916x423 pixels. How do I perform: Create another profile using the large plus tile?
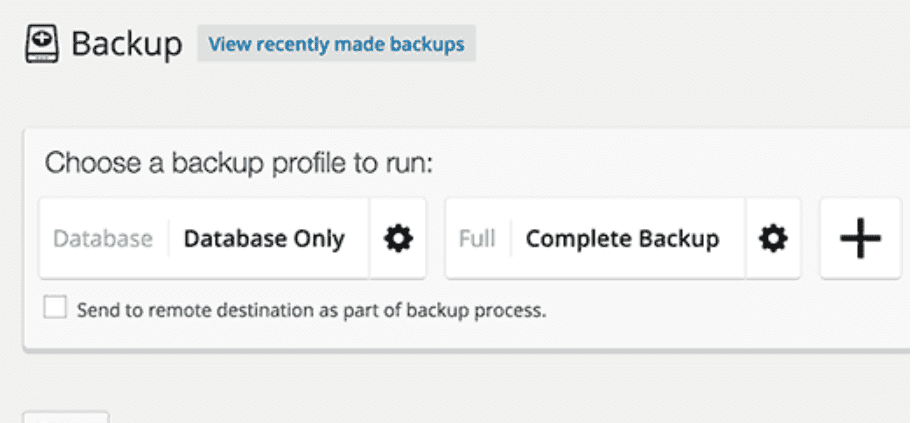861,238
